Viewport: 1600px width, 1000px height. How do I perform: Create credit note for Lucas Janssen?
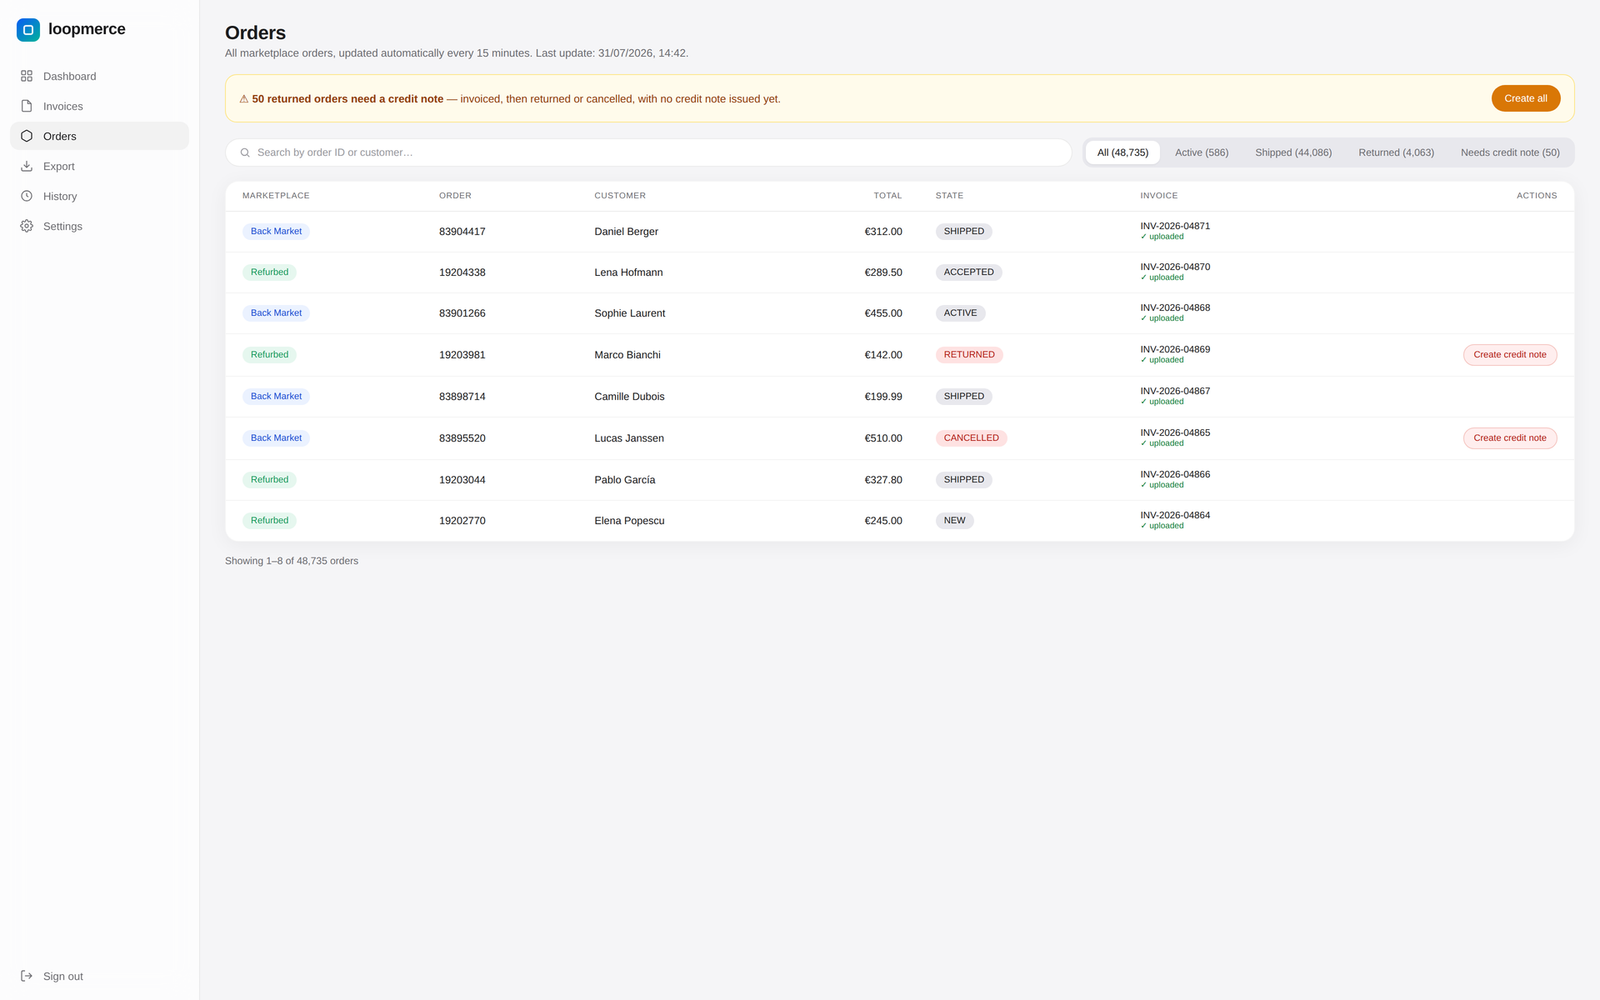point(1510,438)
